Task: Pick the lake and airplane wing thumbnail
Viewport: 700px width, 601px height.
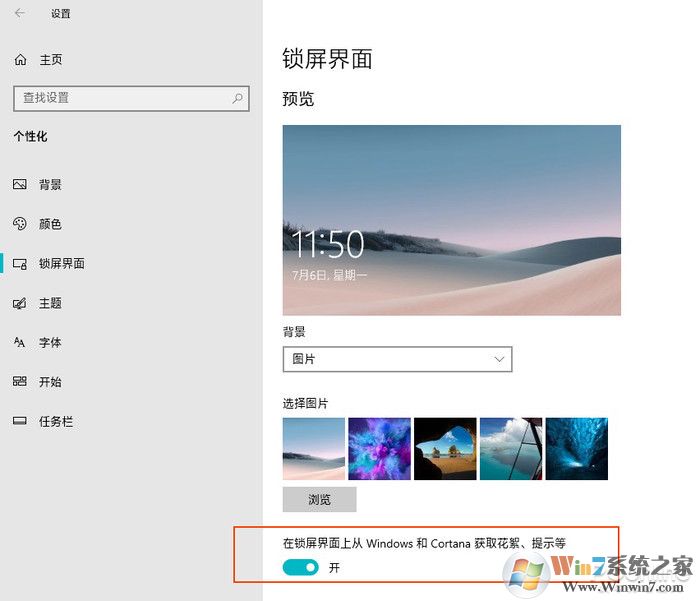Action: tap(511, 449)
